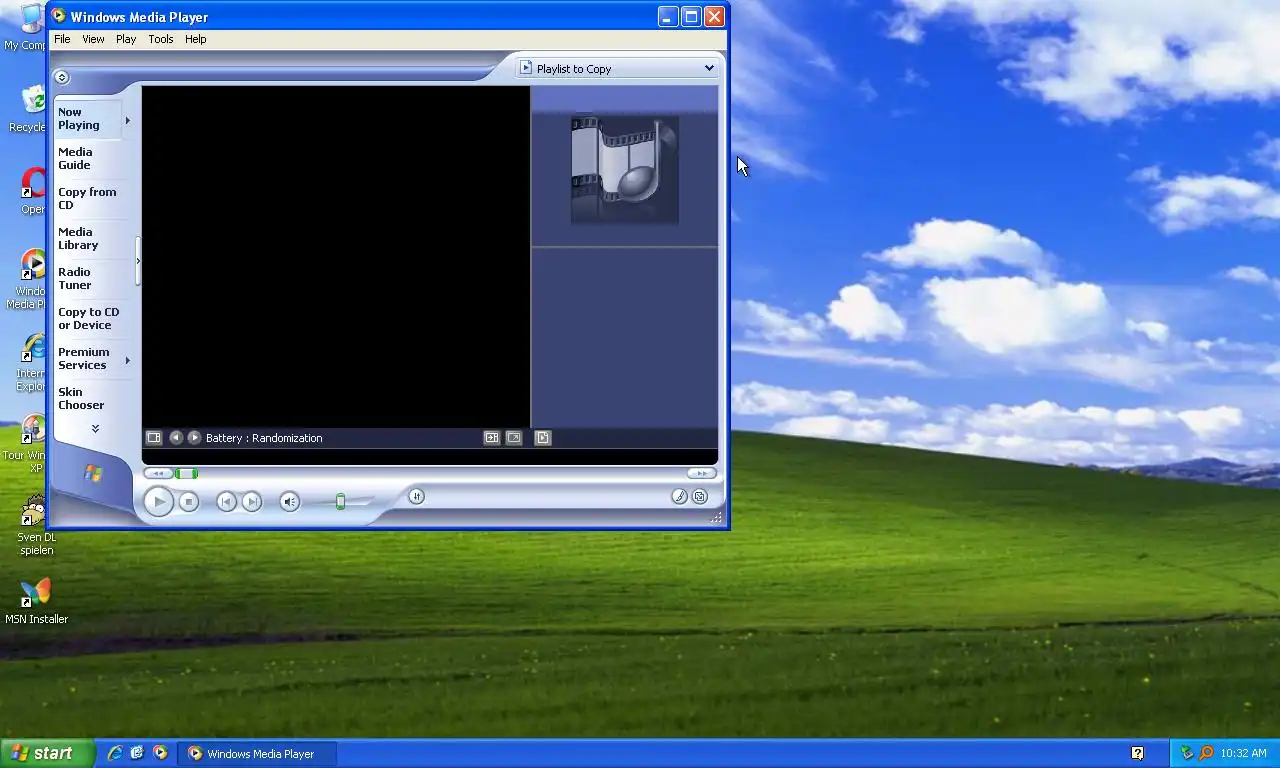Click the Windows Media Player taskbar button
Screen dimensions: 1280x768
tap(258, 754)
